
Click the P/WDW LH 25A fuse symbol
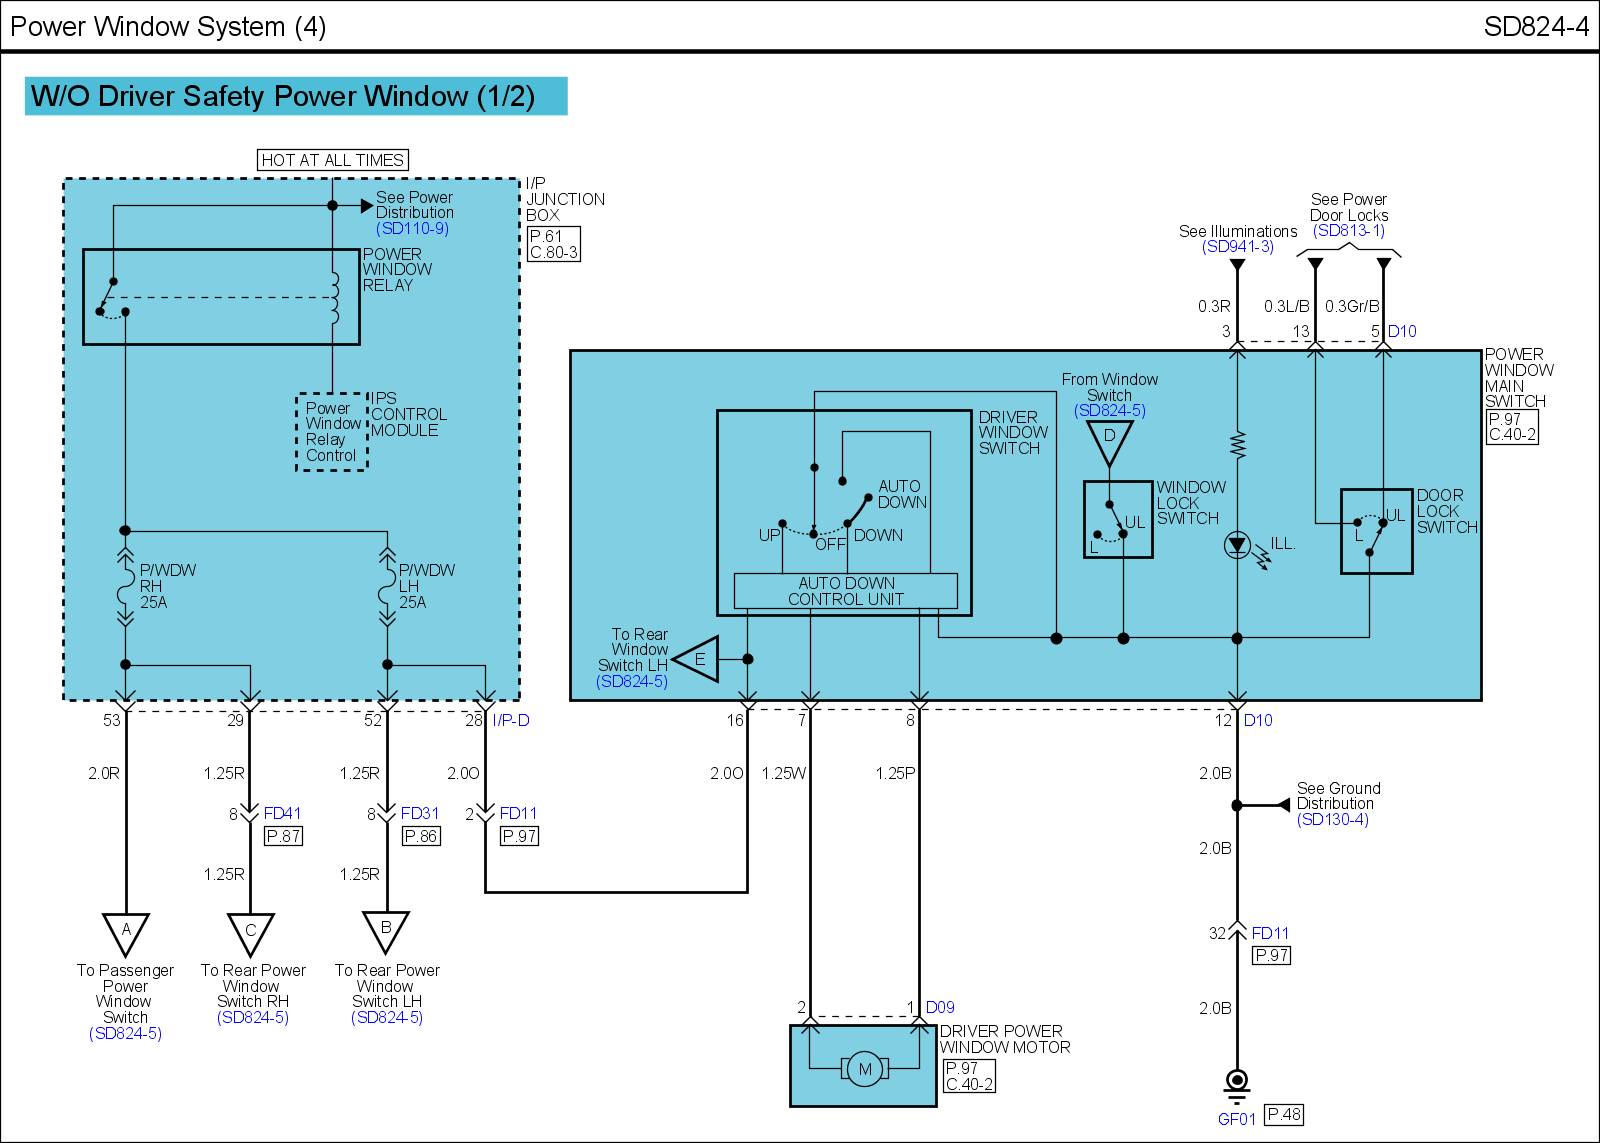pyautogui.click(x=387, y=587)
